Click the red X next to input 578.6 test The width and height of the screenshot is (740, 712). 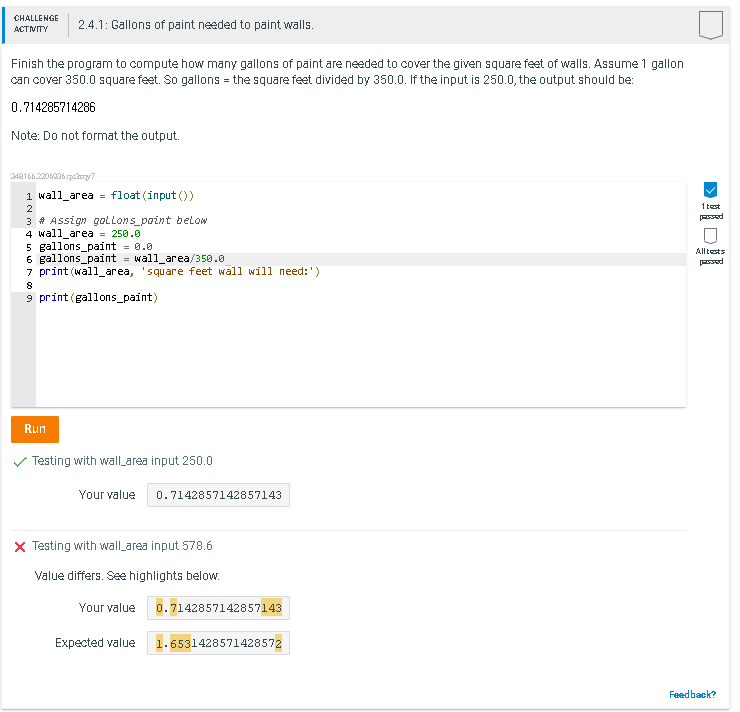(x=20, y=546)
